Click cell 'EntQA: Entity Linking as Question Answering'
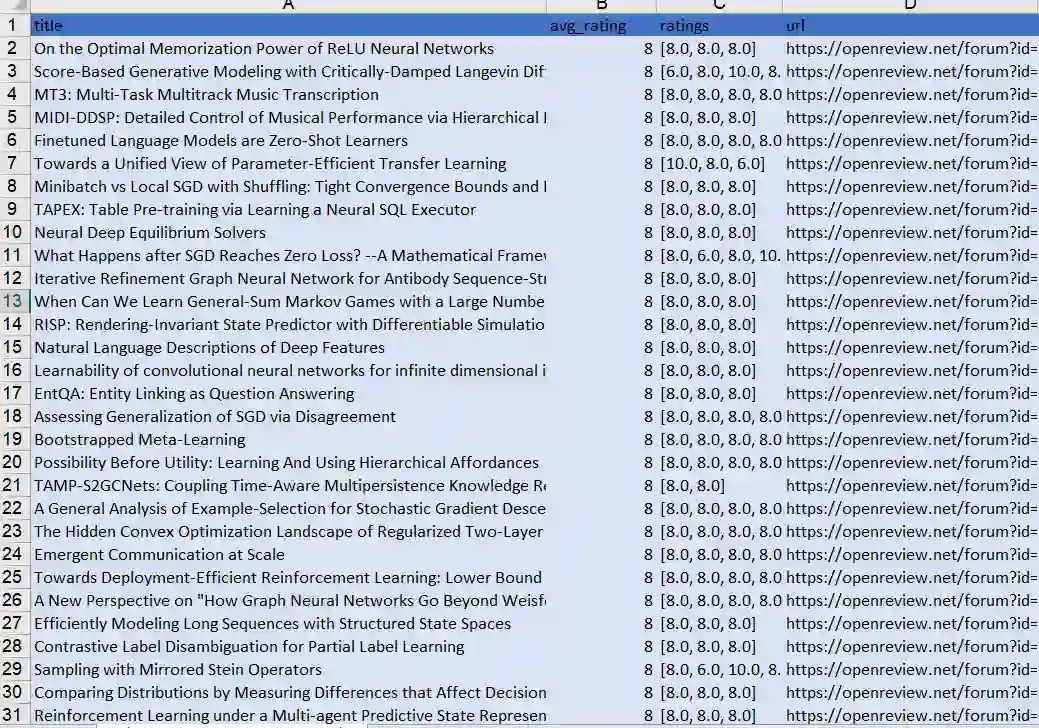The image size is (1039, 728). click(288, 393)
